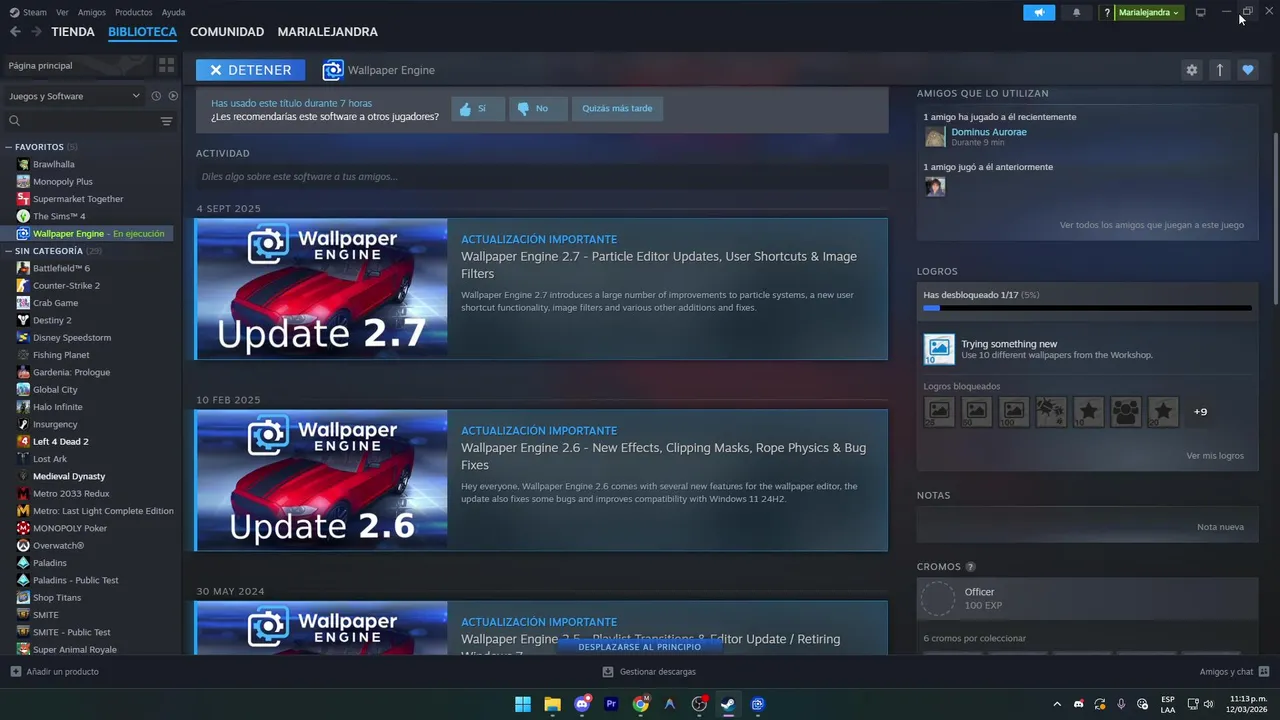Image resolution: width=1280 pixels, height=720 pixels.
Task: Select Destiny 2 in the library list
Action: pyautogui.click(x=52, y=320)
